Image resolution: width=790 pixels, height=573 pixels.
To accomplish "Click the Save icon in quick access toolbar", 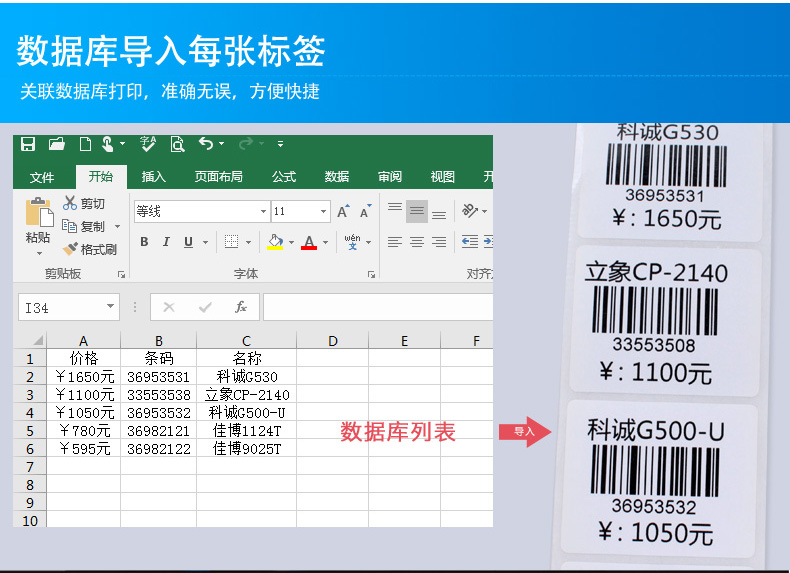I will (28, 144).
